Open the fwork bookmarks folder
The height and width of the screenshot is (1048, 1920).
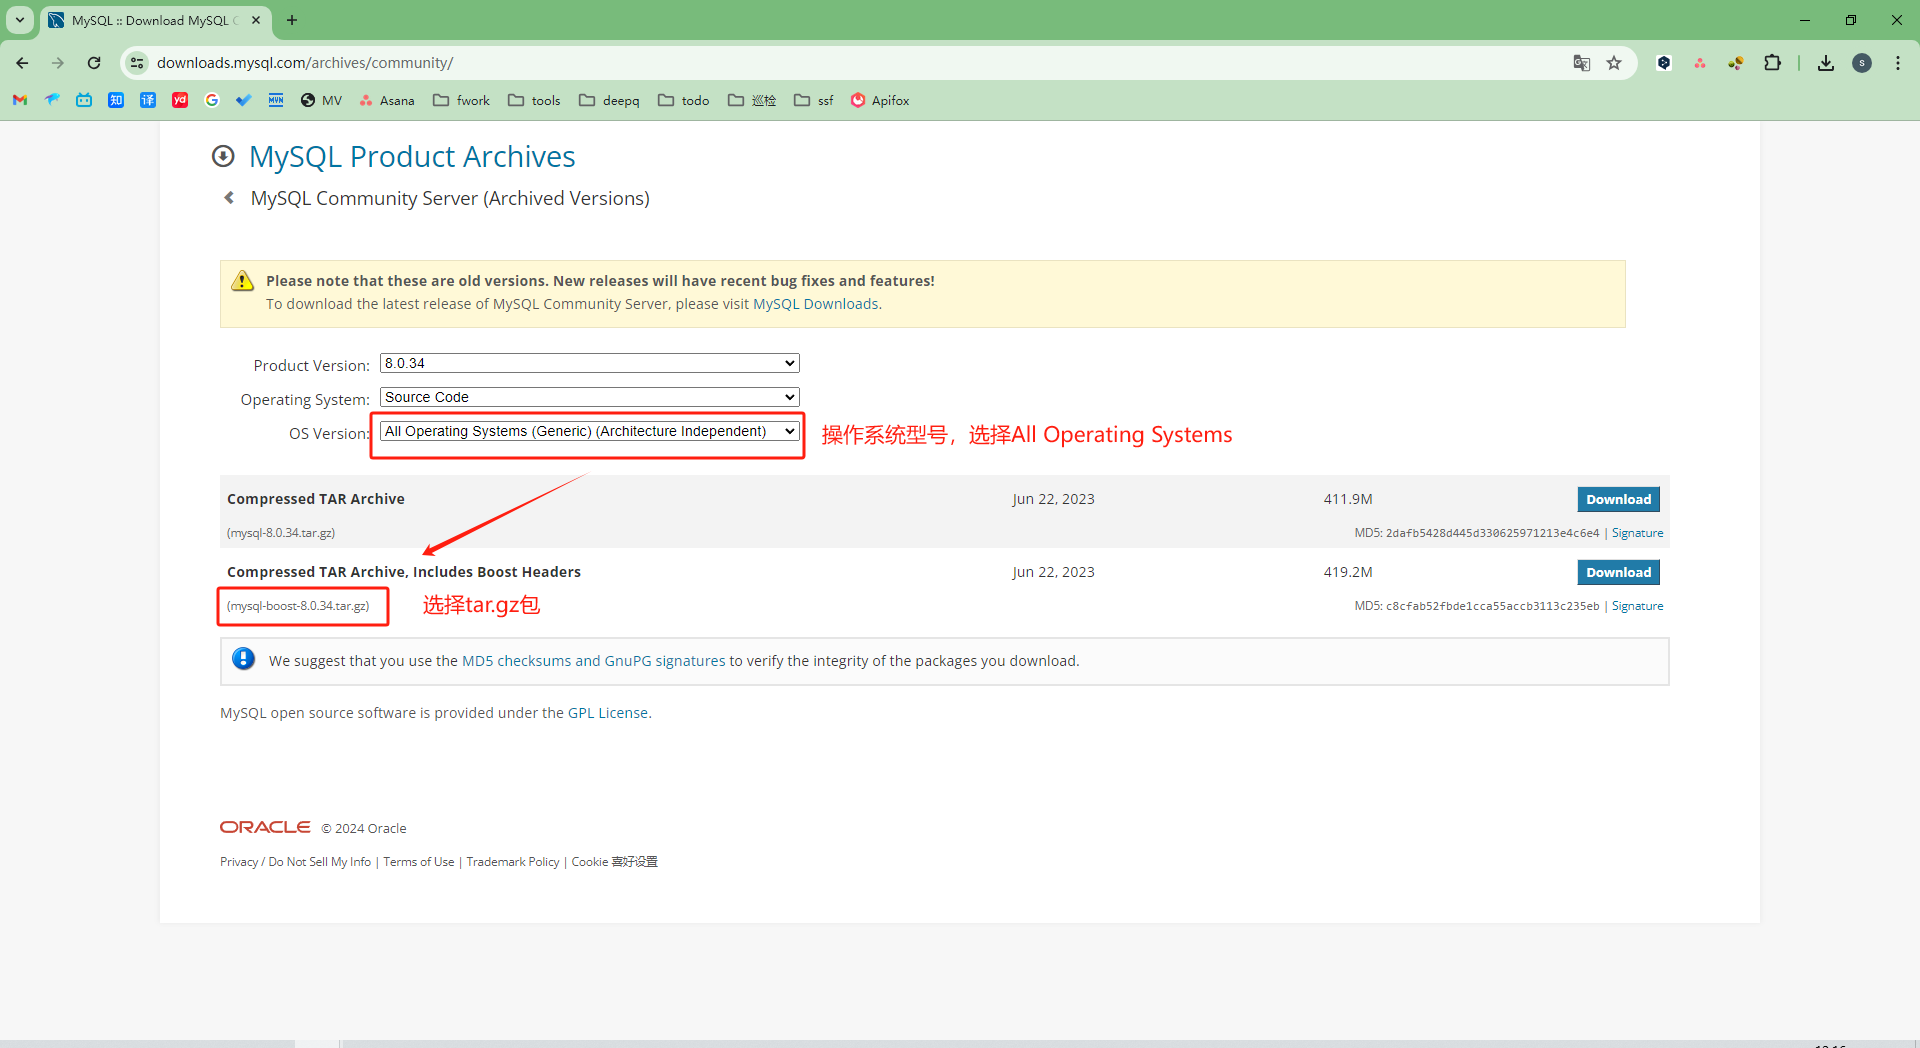click(x=461, y=100)
